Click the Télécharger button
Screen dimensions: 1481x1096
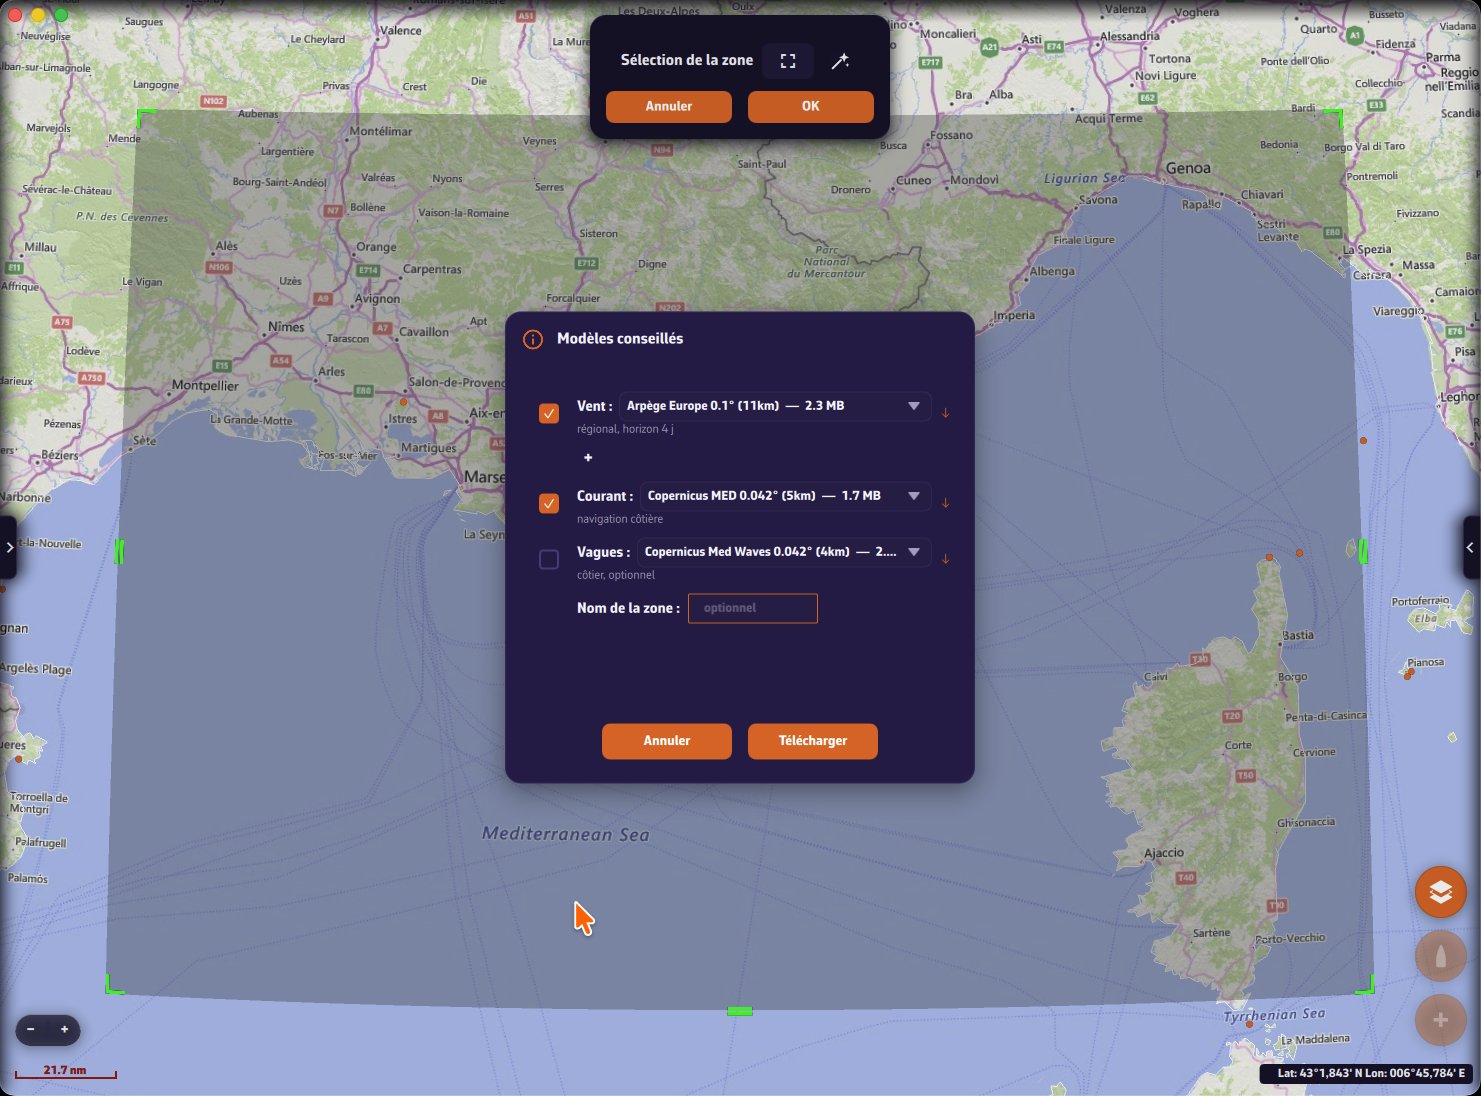pyautogui.click(x=813, y=741)
